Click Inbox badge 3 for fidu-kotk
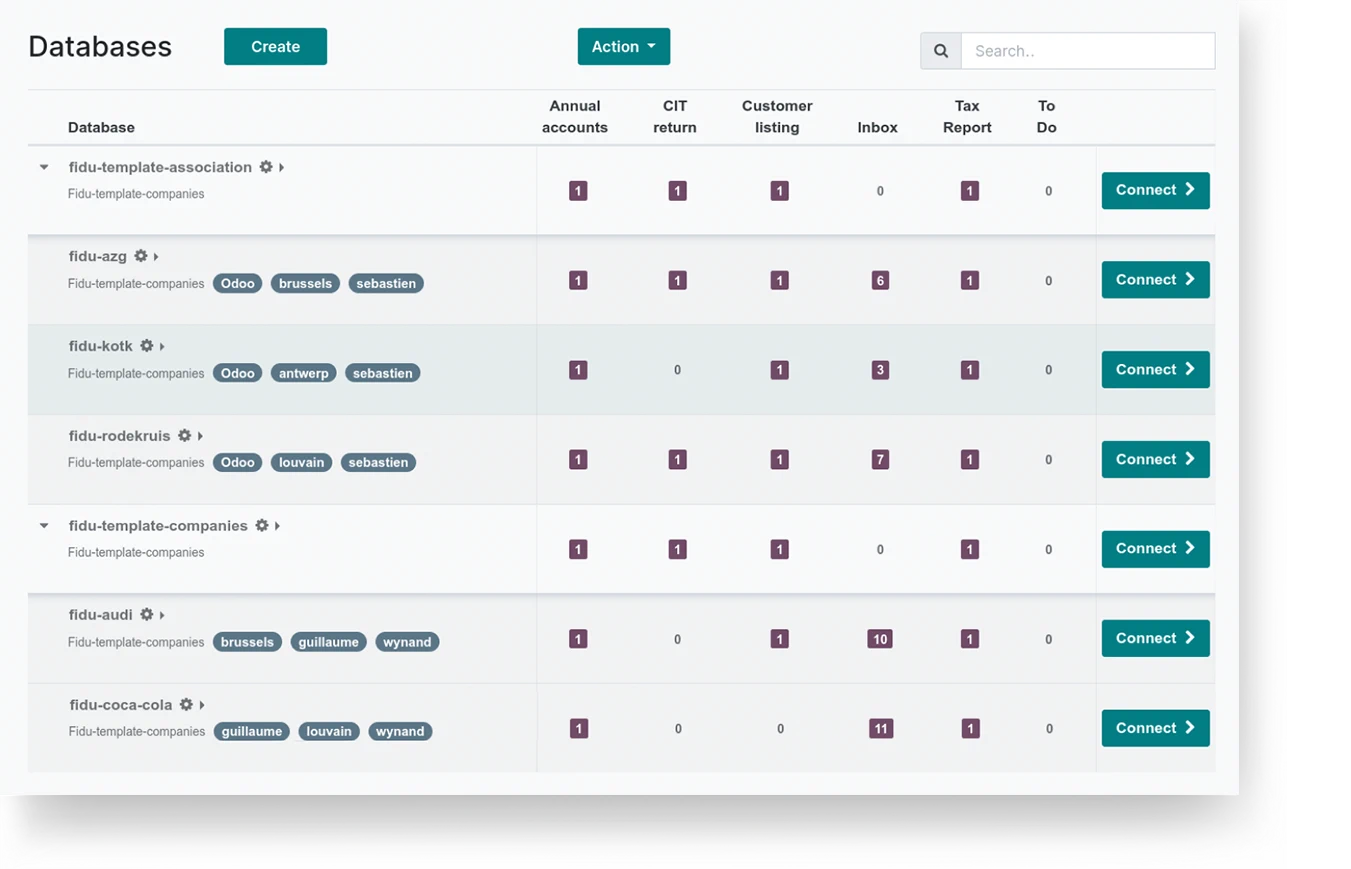This screenshot has height=869, width=1351. (880, 370)
